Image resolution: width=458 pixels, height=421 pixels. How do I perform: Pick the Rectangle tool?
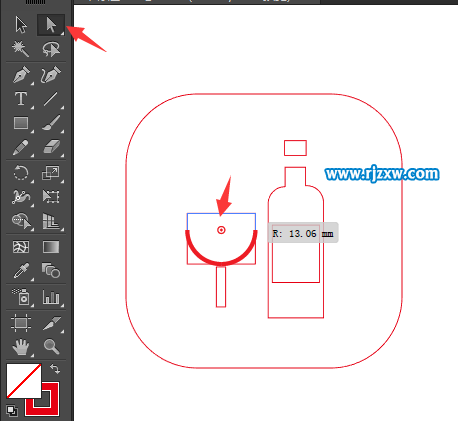click(x=21, y=123)
